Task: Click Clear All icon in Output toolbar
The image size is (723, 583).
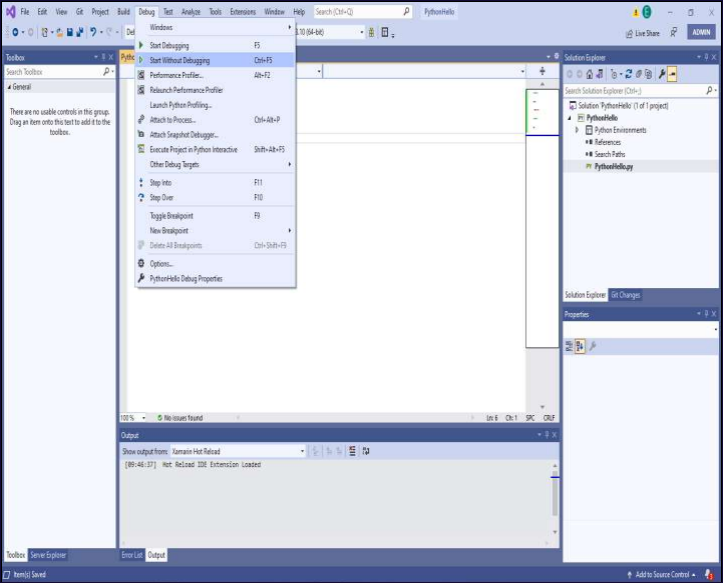Action: coord(352,451)
